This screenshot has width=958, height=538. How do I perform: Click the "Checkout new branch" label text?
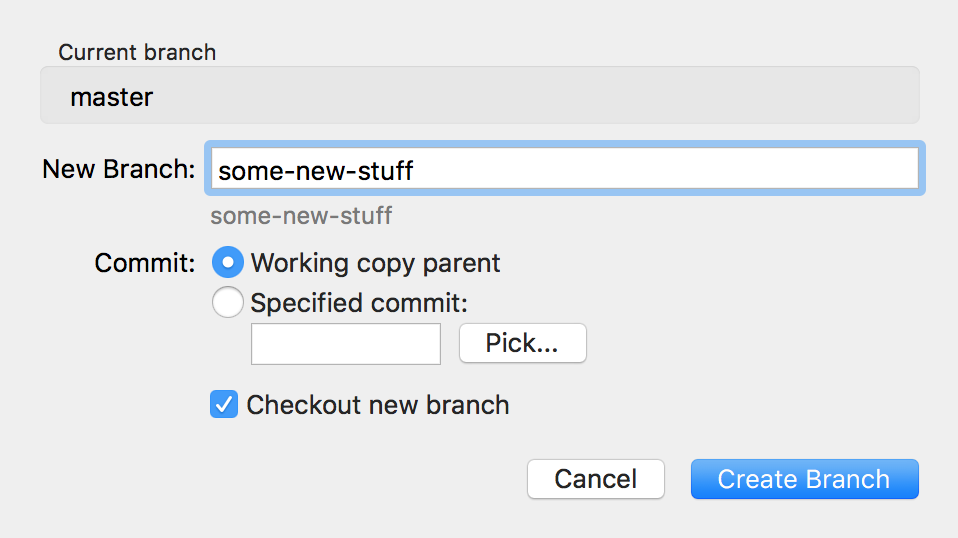[378, 405]
